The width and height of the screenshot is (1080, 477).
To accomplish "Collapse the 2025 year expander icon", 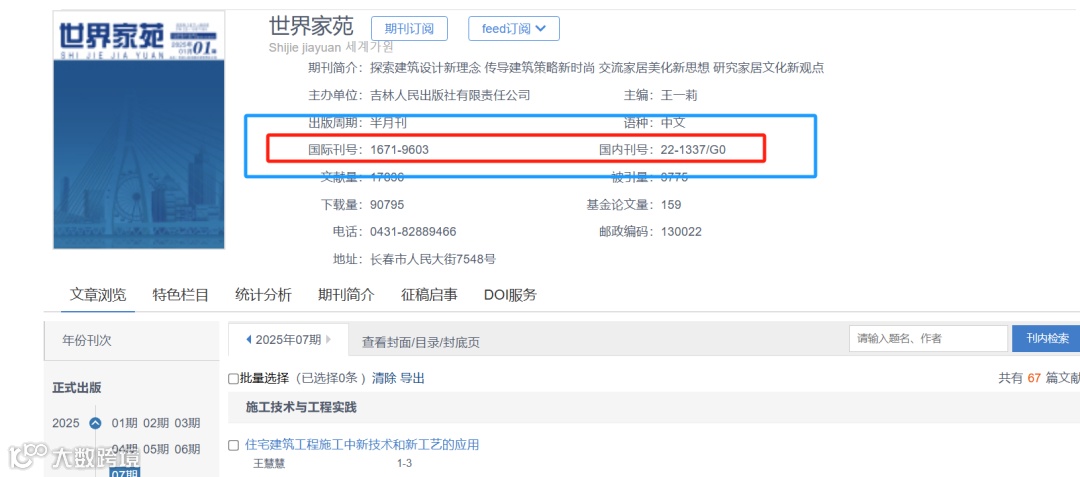I will pyautogui.click(x=95, y=423).
